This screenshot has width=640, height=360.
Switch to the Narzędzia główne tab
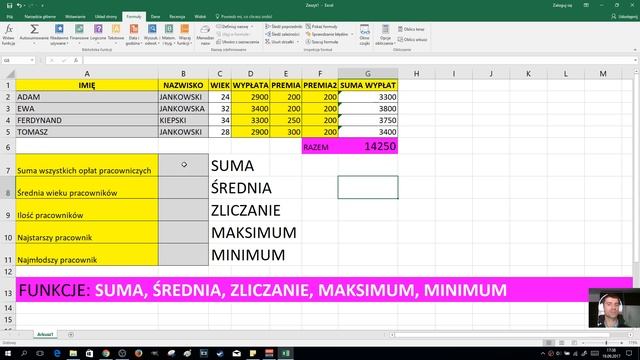40,17
